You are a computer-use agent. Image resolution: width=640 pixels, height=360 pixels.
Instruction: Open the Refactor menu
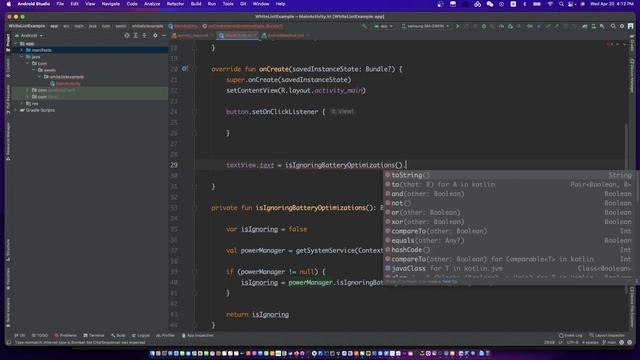point(175,4)
